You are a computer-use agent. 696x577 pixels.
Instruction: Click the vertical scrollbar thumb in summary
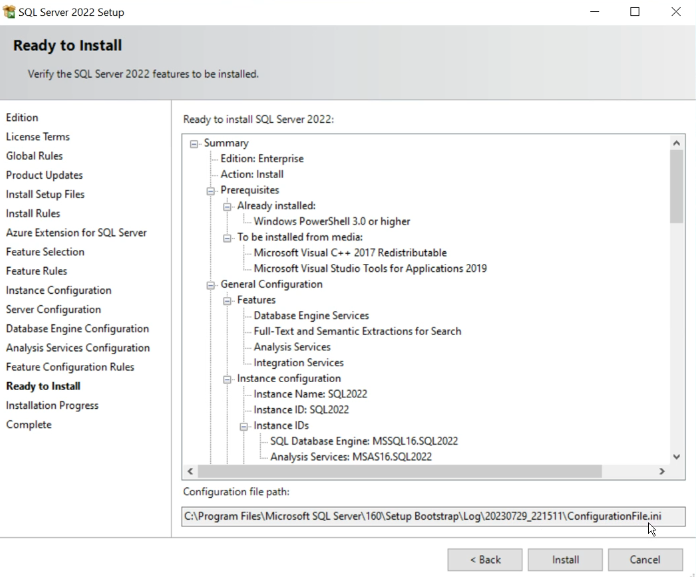(676, 186)
